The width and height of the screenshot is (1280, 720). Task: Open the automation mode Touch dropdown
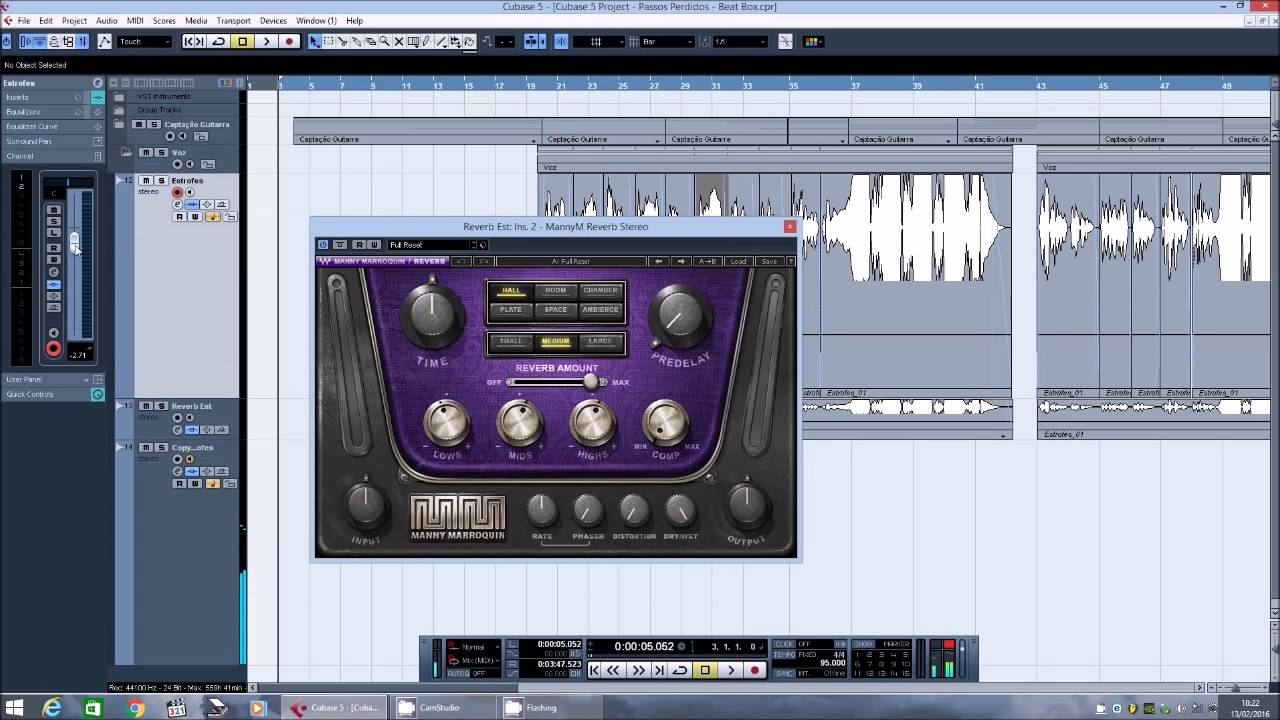[x=145, y=41]
